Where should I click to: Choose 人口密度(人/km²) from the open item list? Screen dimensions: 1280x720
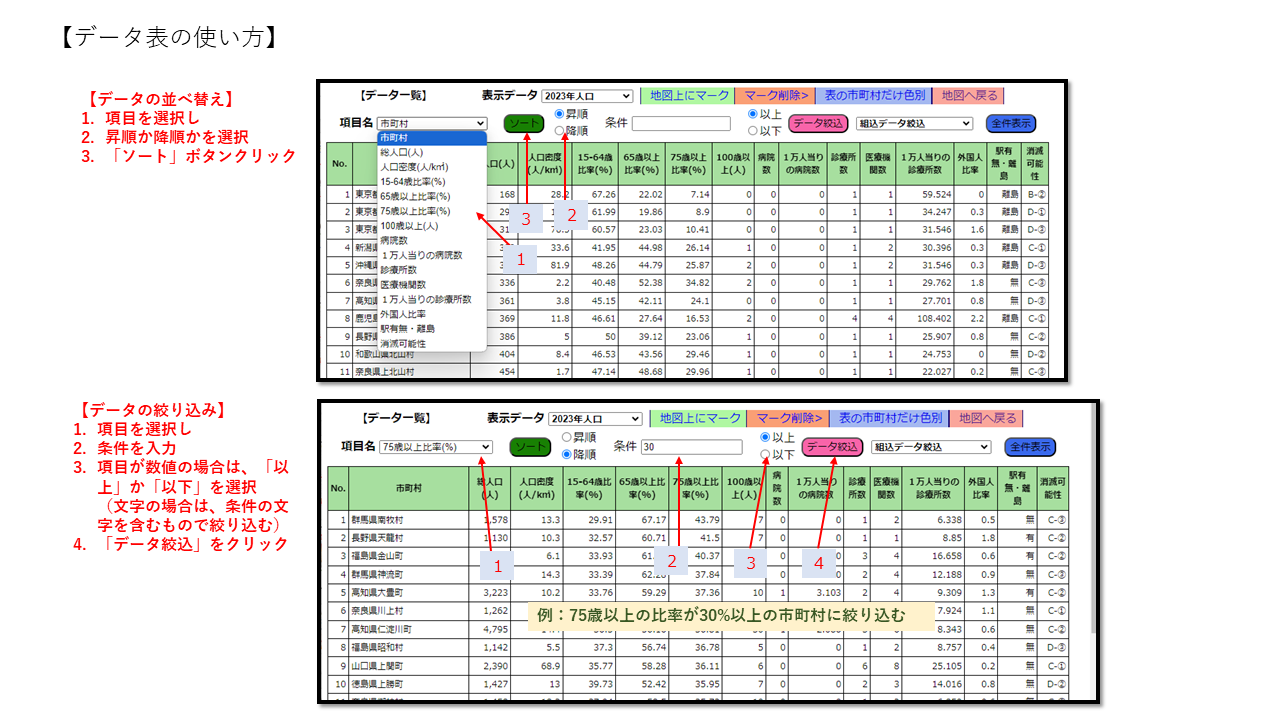415,167
